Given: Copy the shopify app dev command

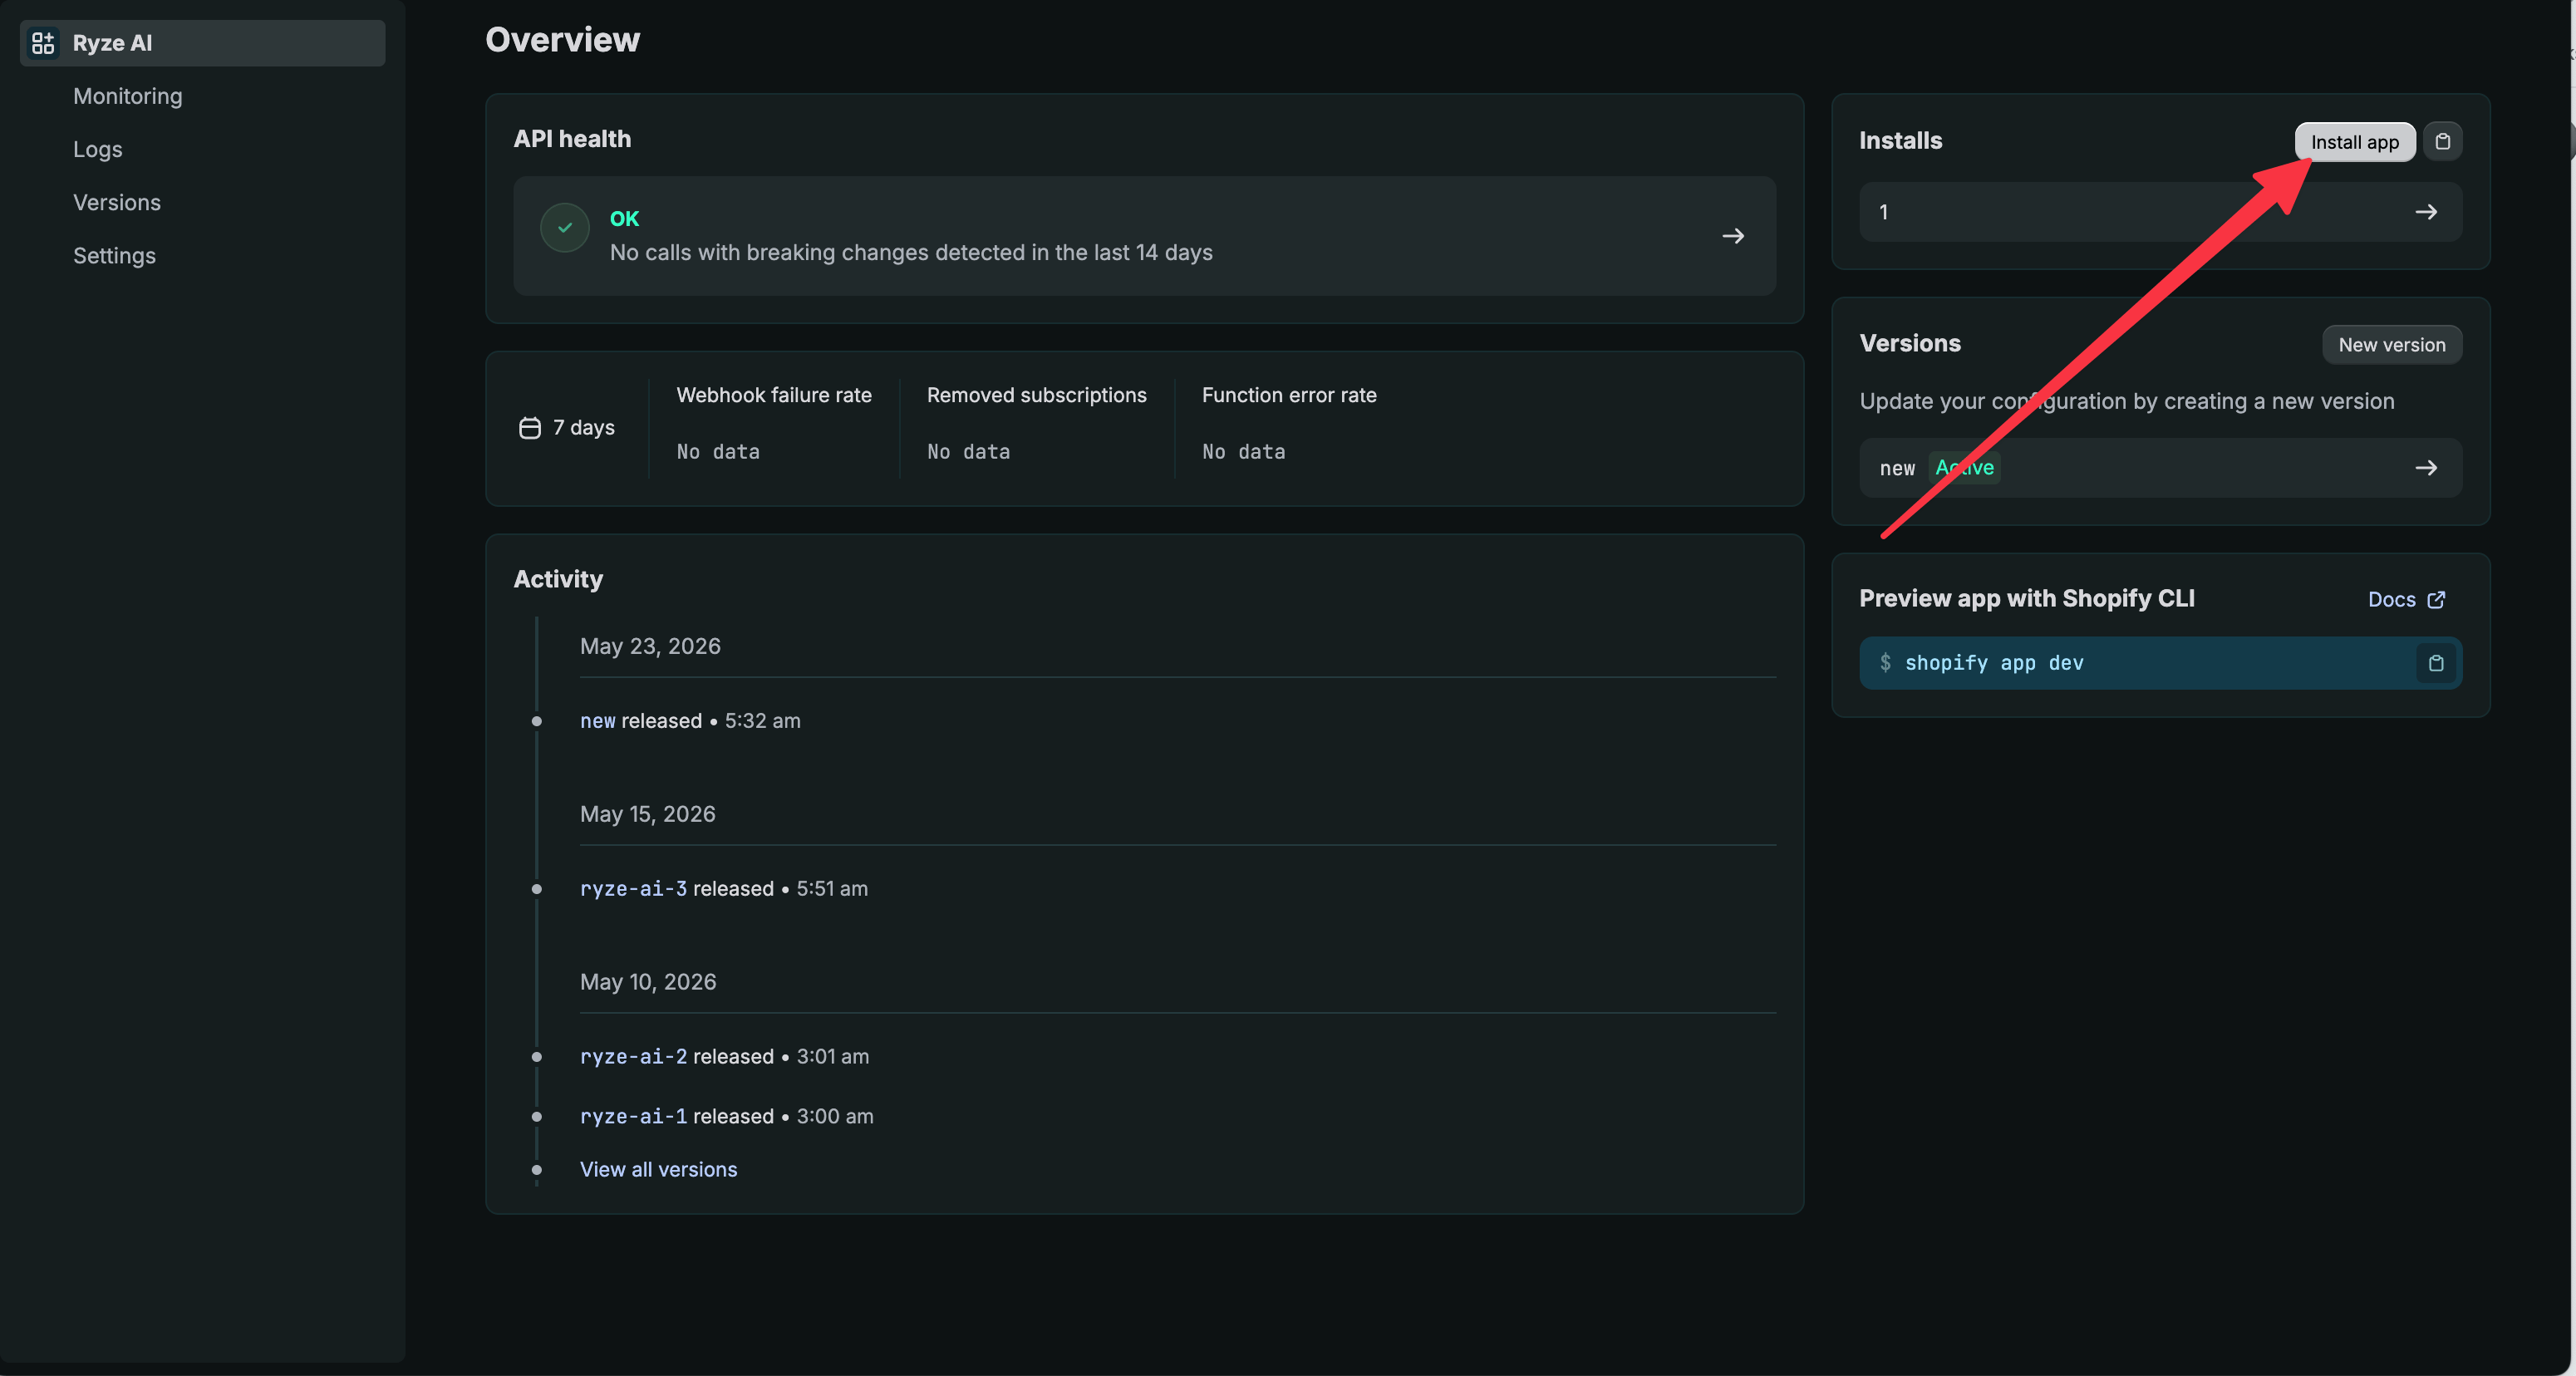Looking at the screenshot, I should pyautogui.click(x=2436, y=663).
